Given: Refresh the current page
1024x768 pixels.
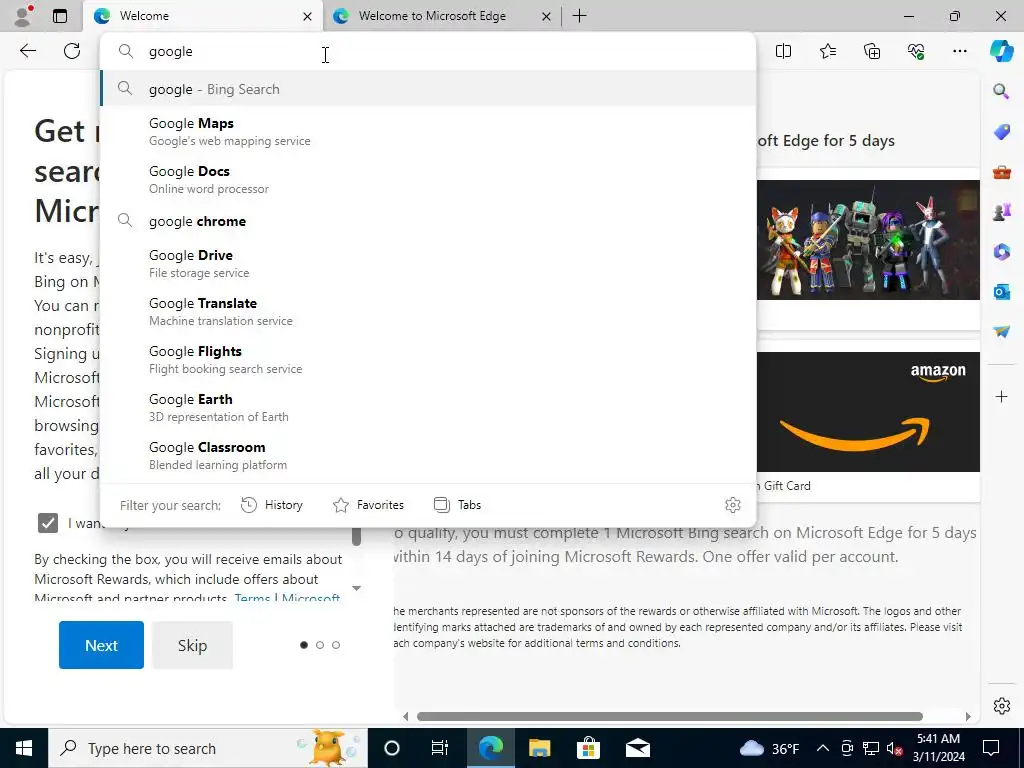Looking at the screenshot, I should pyautogui.click(x=72, y=51).
